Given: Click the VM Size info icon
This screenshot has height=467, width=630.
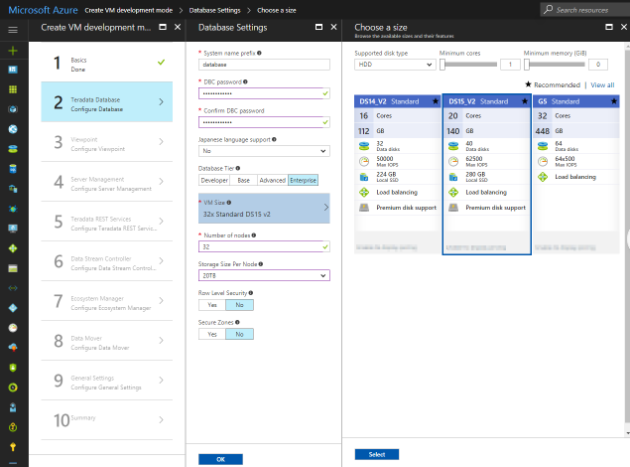Looking at the screenshot, I should pyautogui.click(x=228, y=201).
